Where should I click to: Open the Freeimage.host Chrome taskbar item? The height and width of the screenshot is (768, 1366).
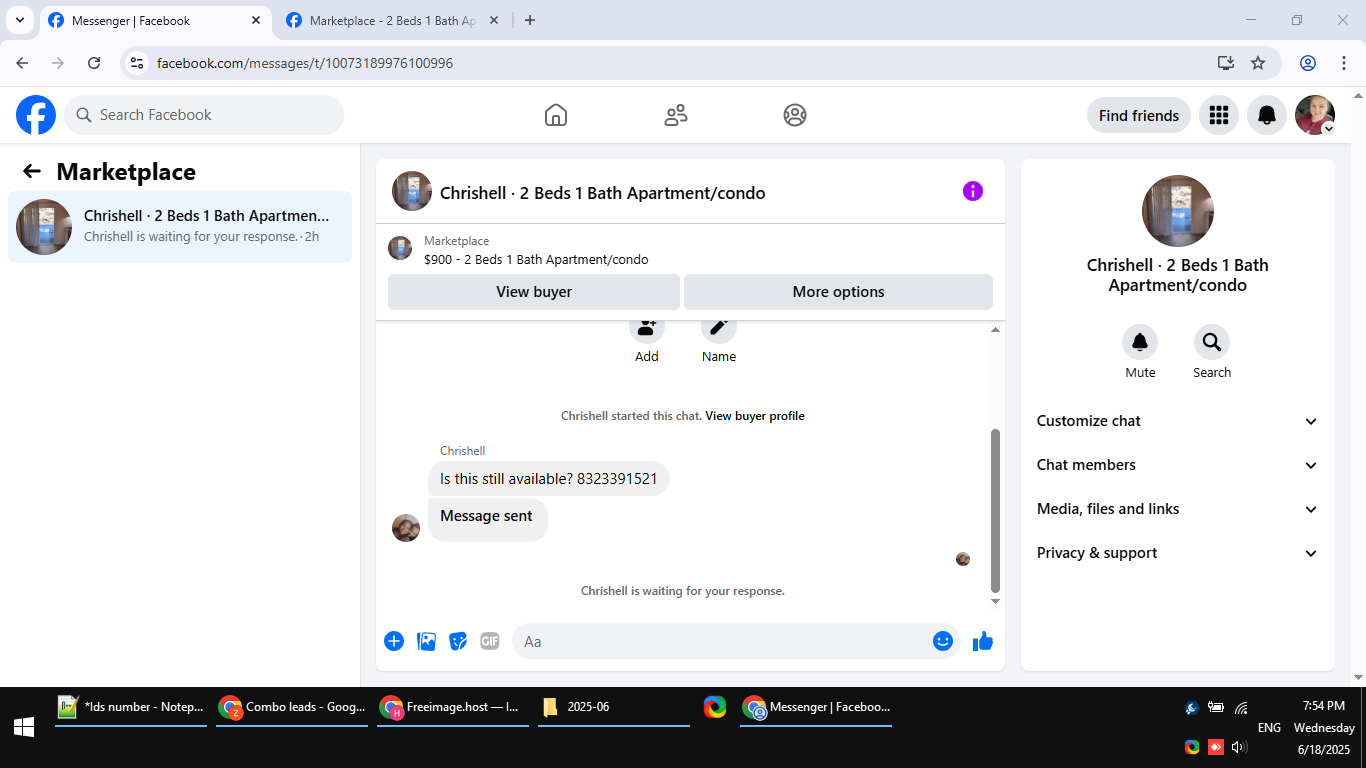click(x=453, y=707)
